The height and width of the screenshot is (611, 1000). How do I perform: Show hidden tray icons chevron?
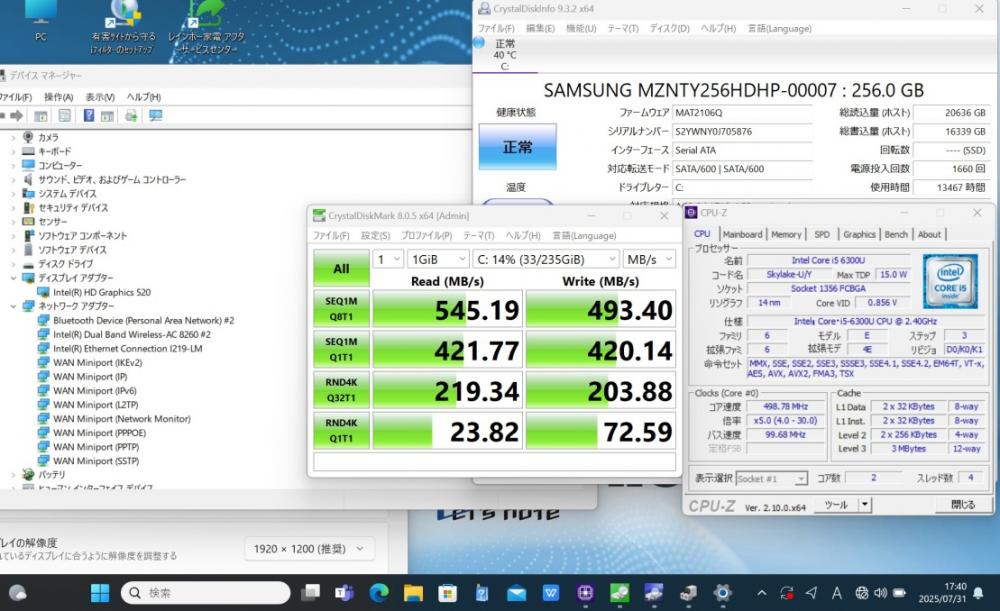[x=761, y=593]
